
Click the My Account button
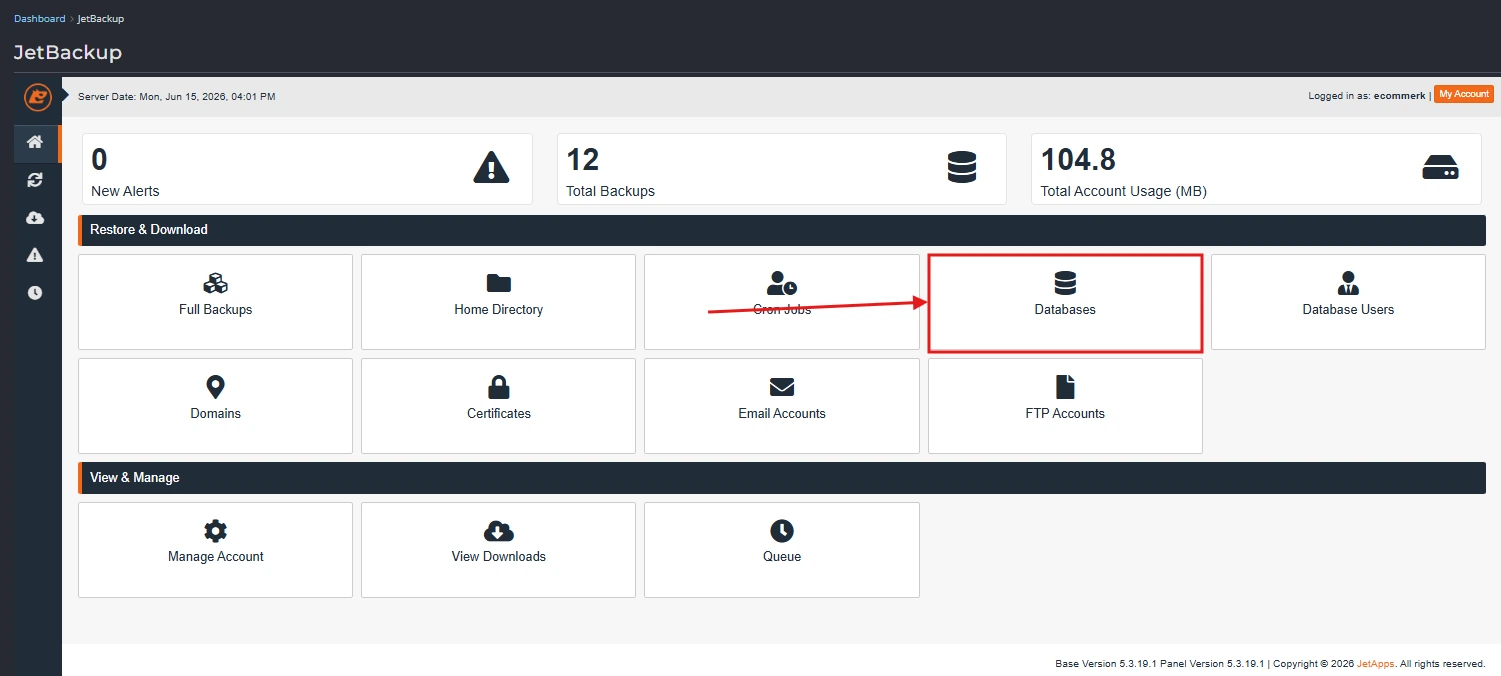[1464, 94]
